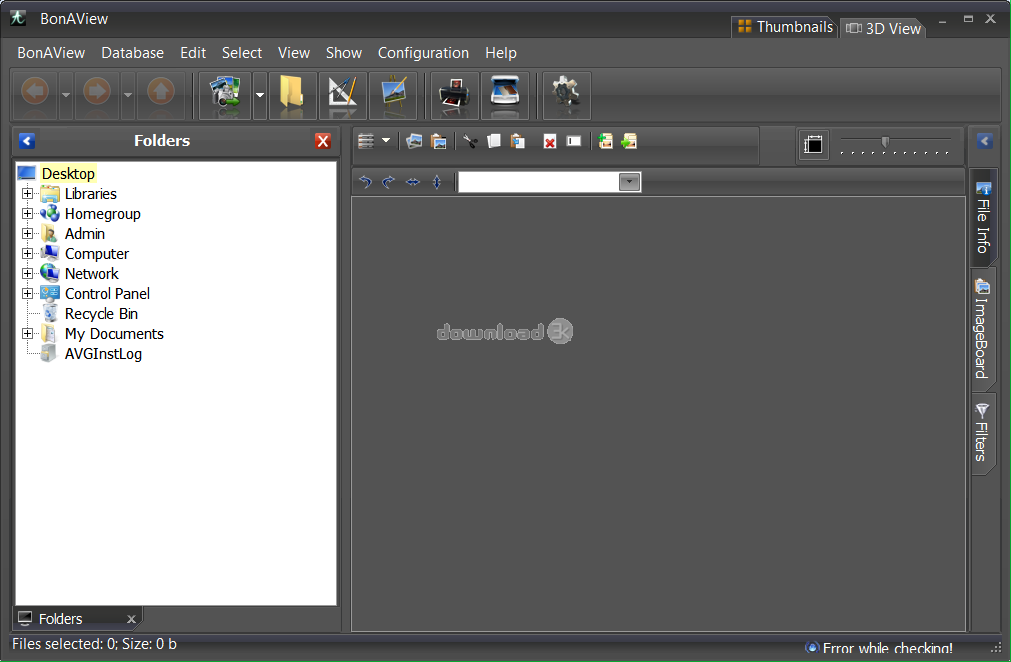Image resolution: width=1011 pixels, height=662 pixels.
Task: Open the File Info side tab
Action: point(983,217)
